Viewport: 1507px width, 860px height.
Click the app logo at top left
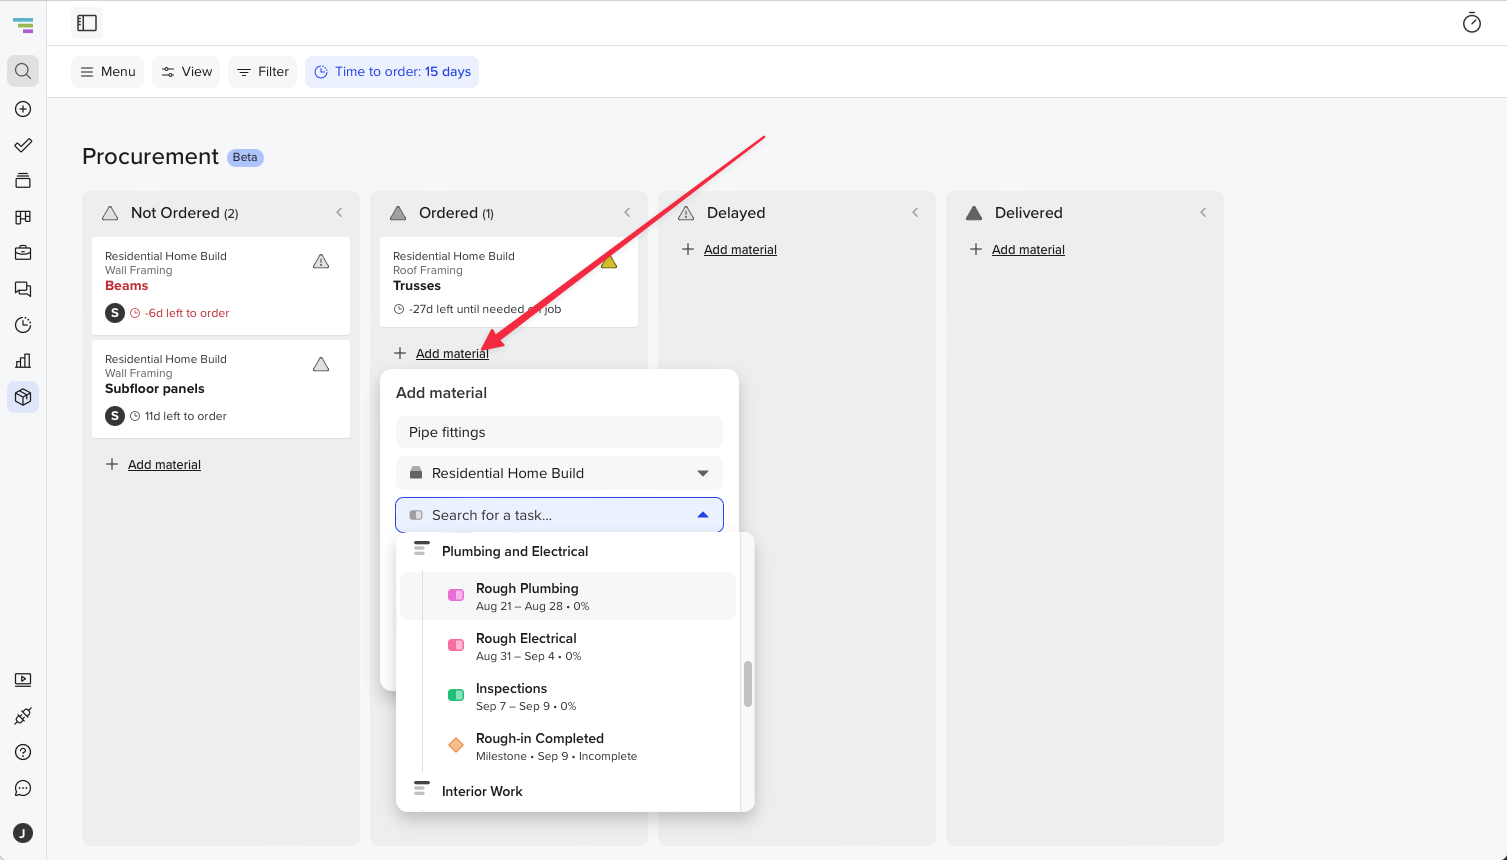(x=23, y=25)
